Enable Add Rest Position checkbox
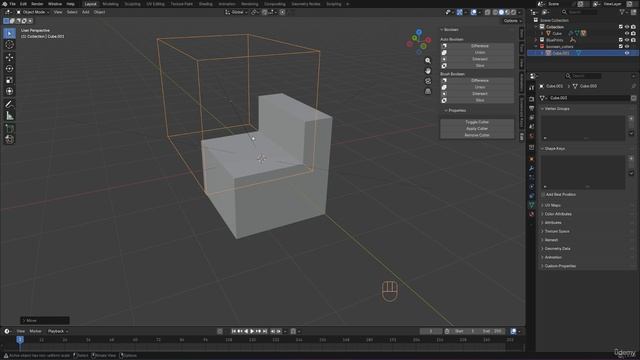This screenshot has height=360, width=640. point(543,194)
